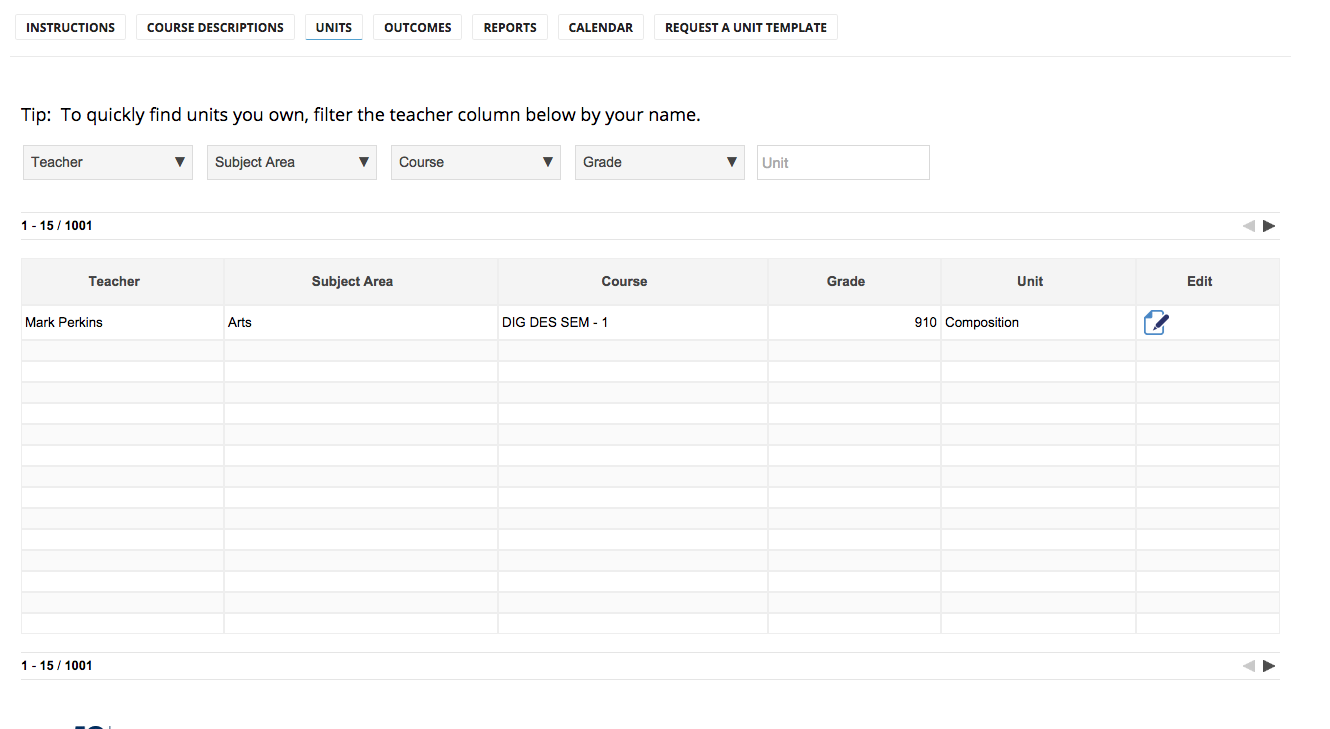Screen dimensions: 1330x729
Task: Click the edit icon for Composition unit
Action: click(x=1155, y=322)
